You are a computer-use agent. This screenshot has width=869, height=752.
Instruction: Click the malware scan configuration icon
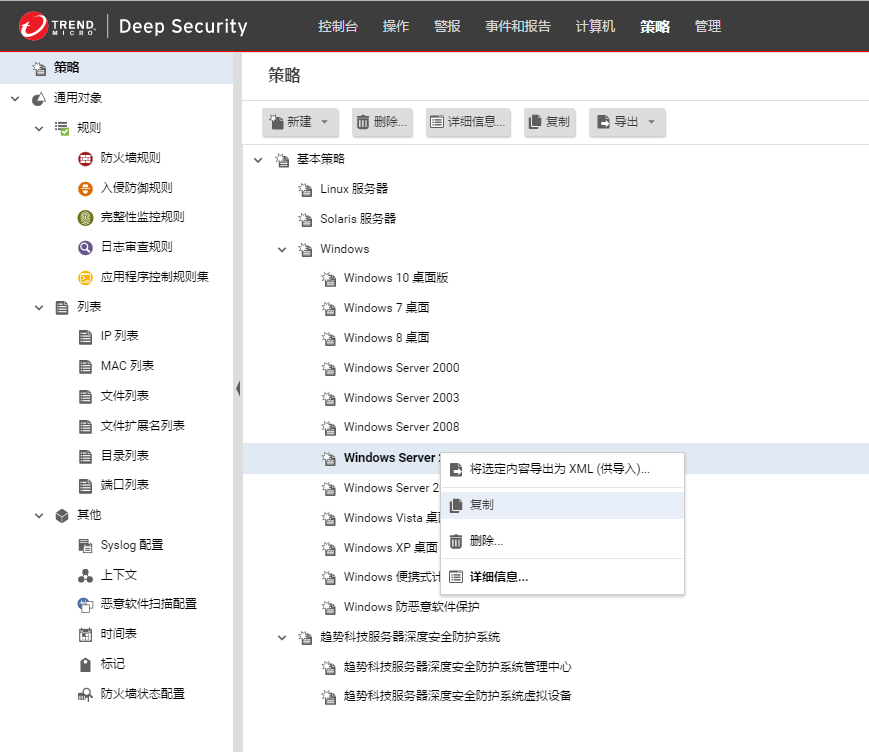85,604
